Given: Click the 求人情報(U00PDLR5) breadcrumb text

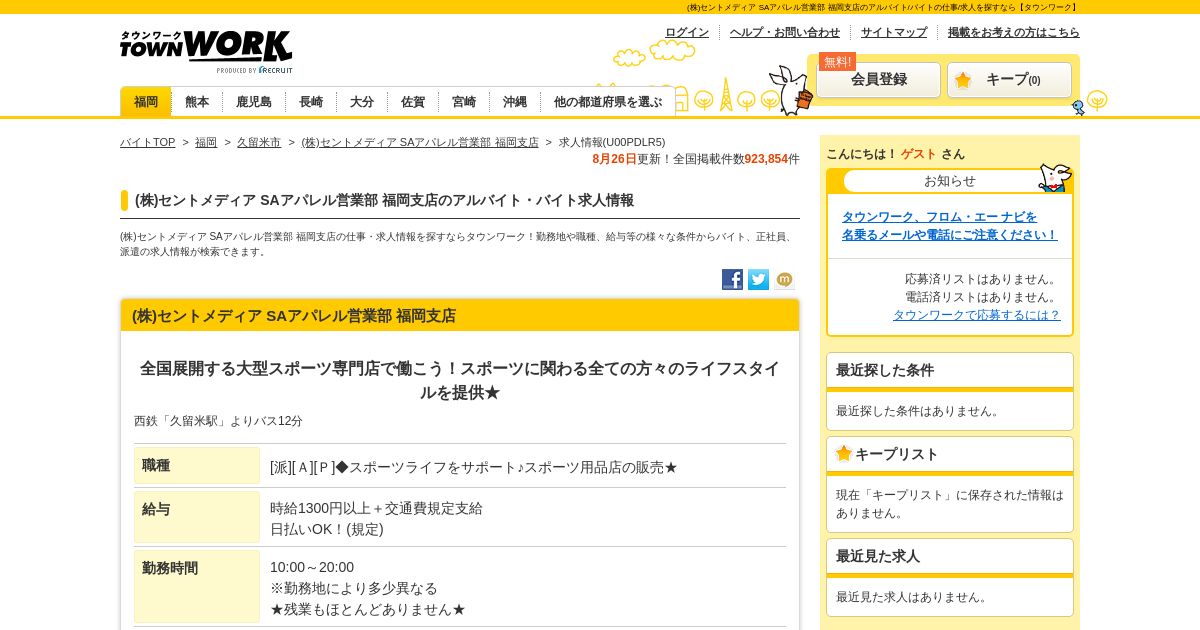Looking at the screenshot, I should 612,142.
